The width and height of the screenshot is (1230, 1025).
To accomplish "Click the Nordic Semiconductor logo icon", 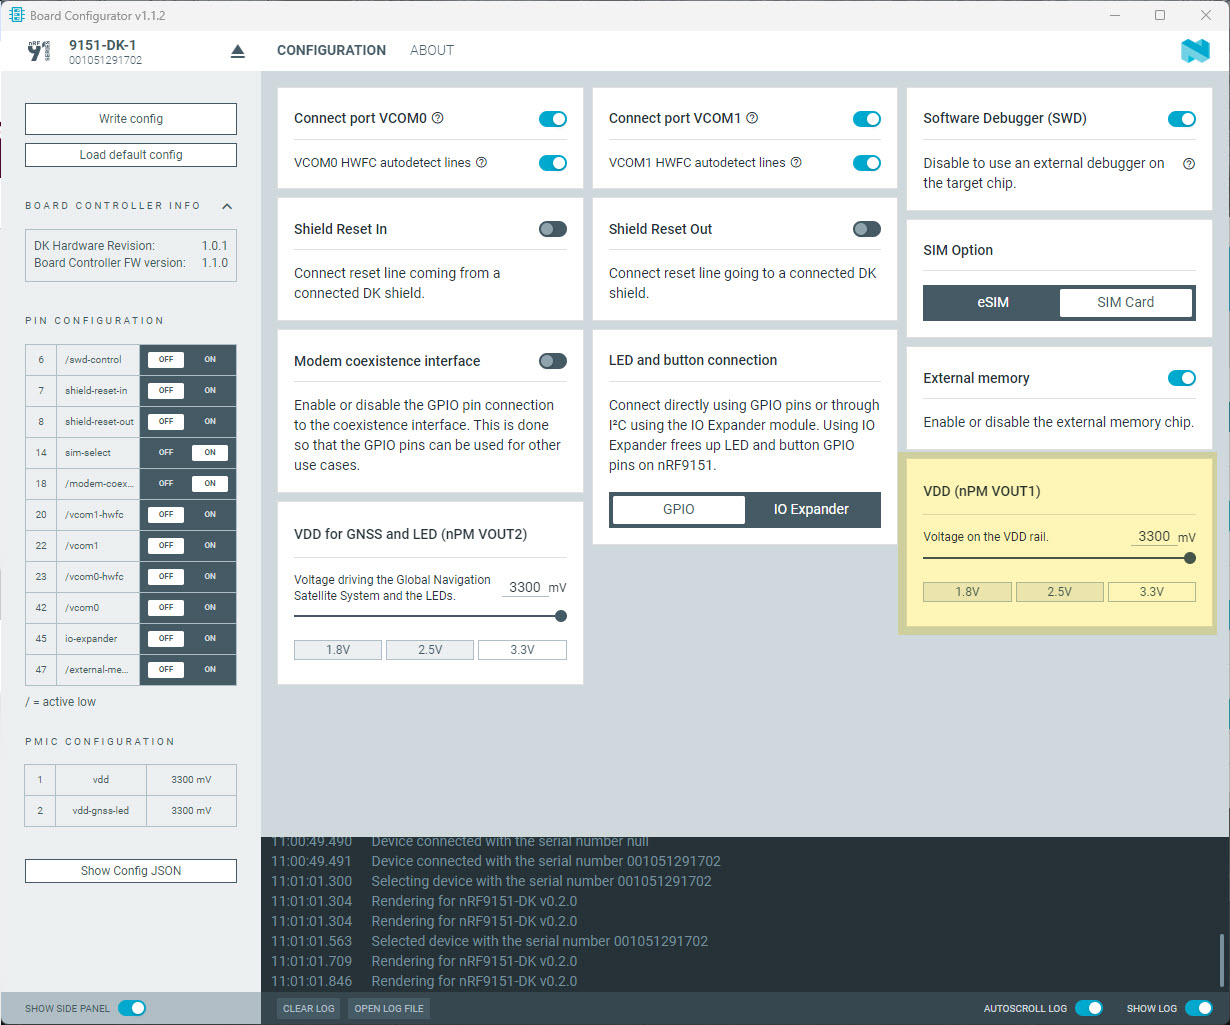I will point(1194,51).
